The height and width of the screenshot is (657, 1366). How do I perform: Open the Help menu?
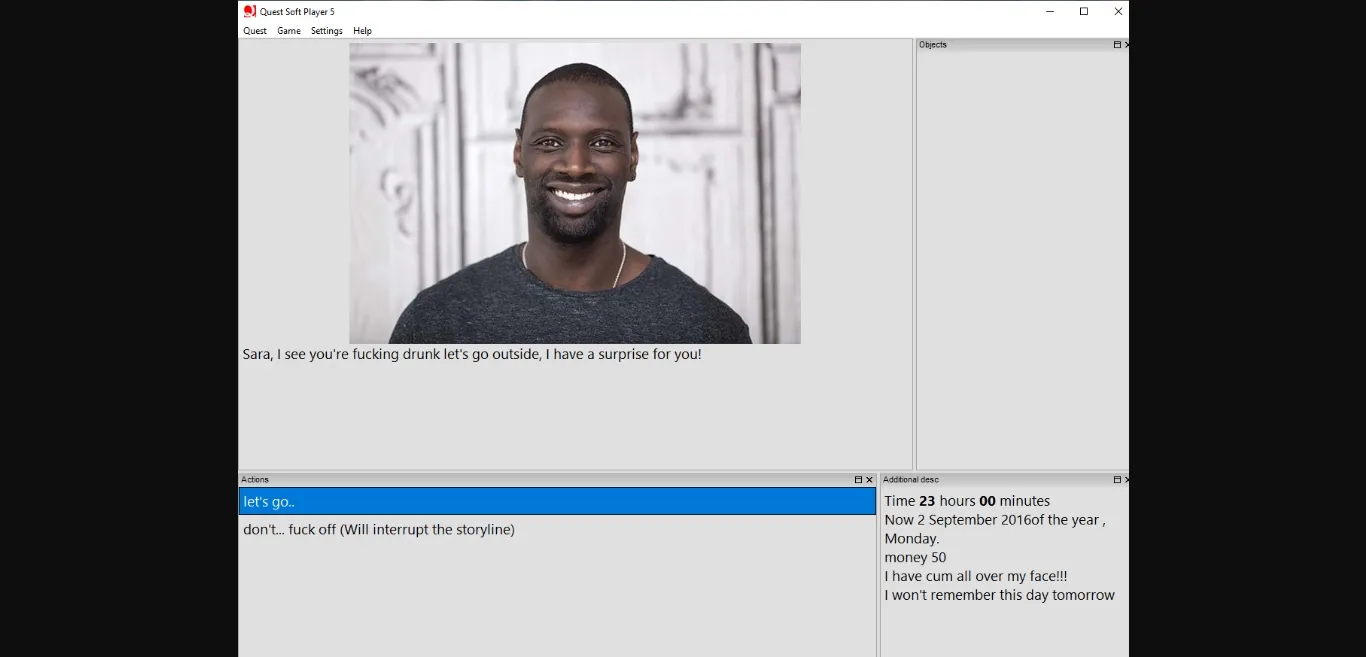(x=362, y=31)
